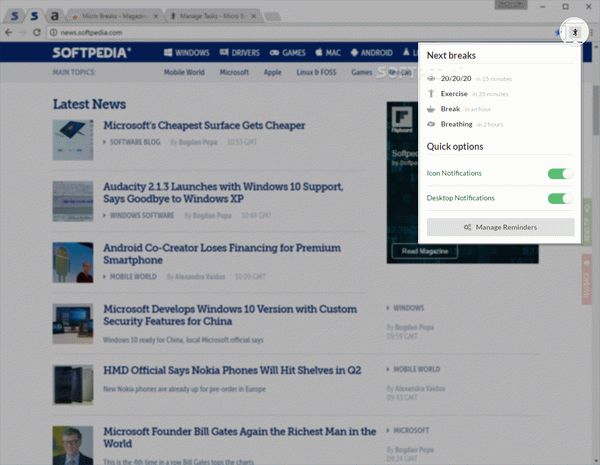
Task: Open a new browser tab
Action: [272, 16]
